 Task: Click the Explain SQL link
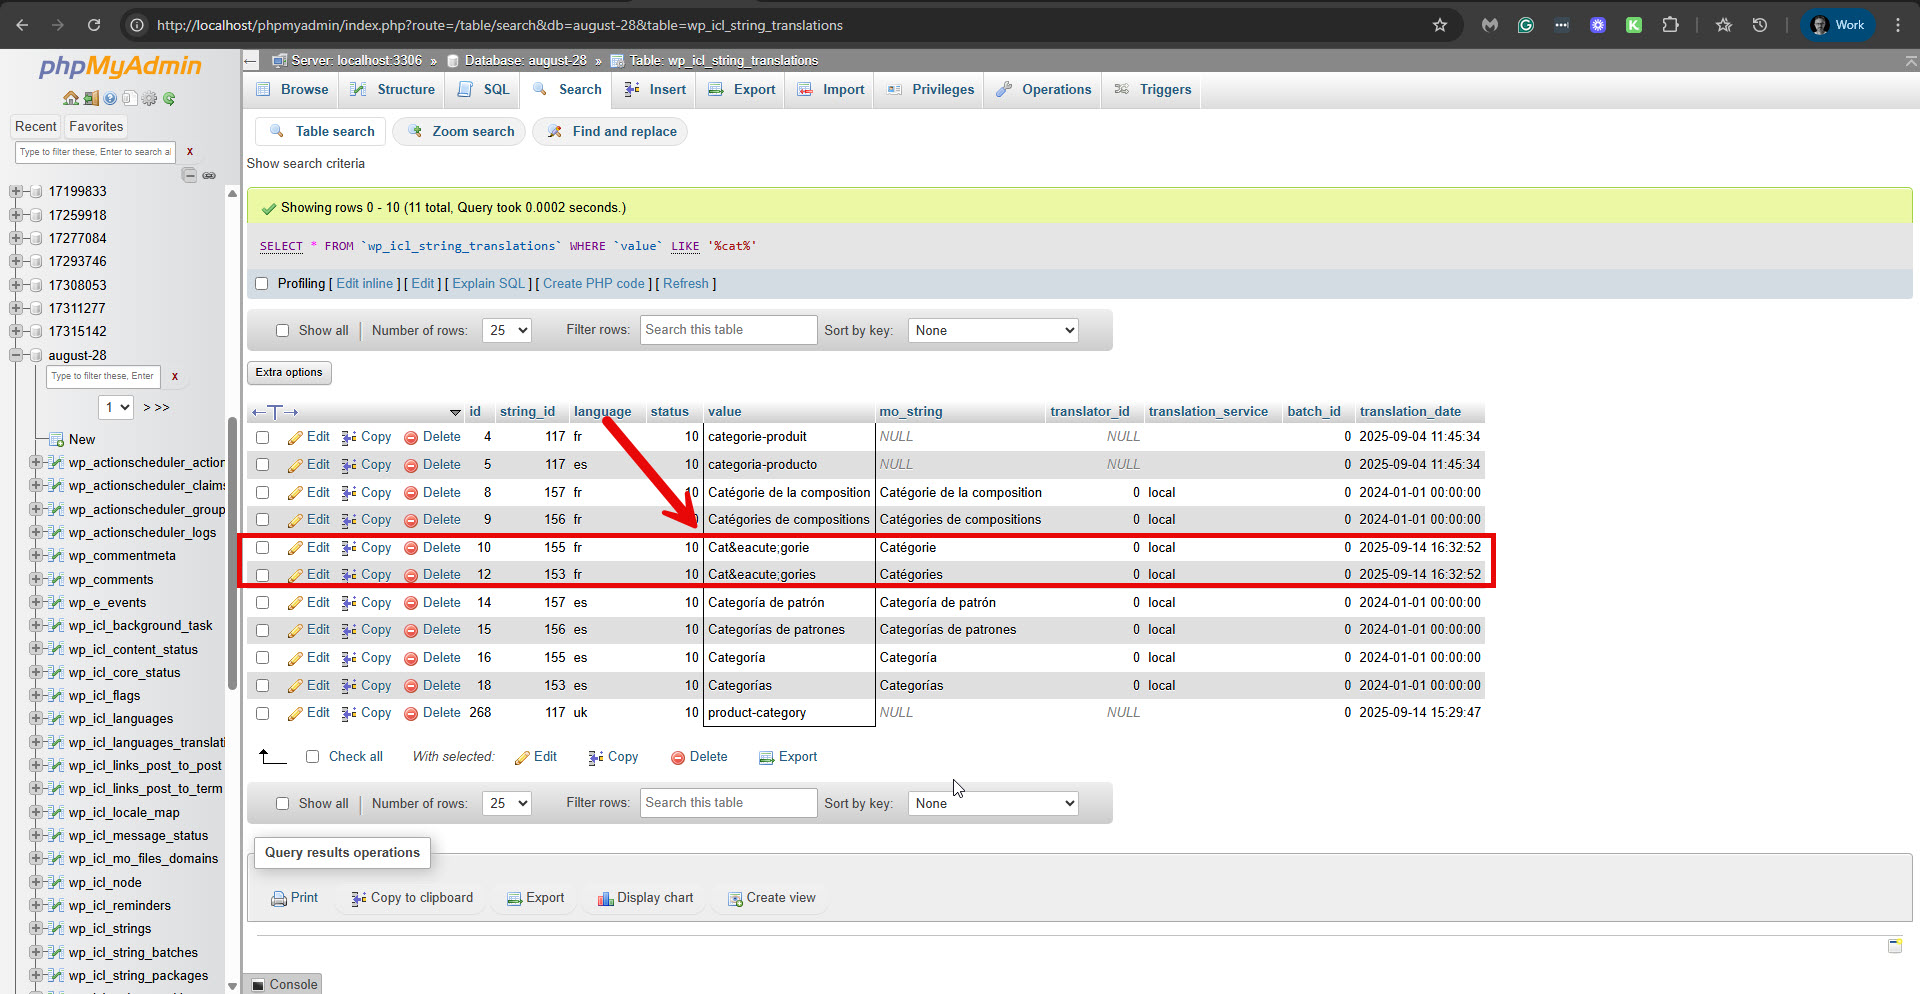488,284
